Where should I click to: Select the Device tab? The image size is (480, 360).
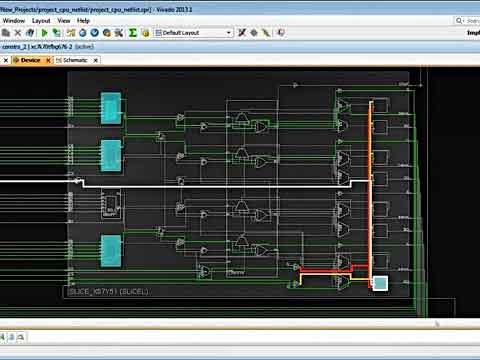click(x=30, y=60)
